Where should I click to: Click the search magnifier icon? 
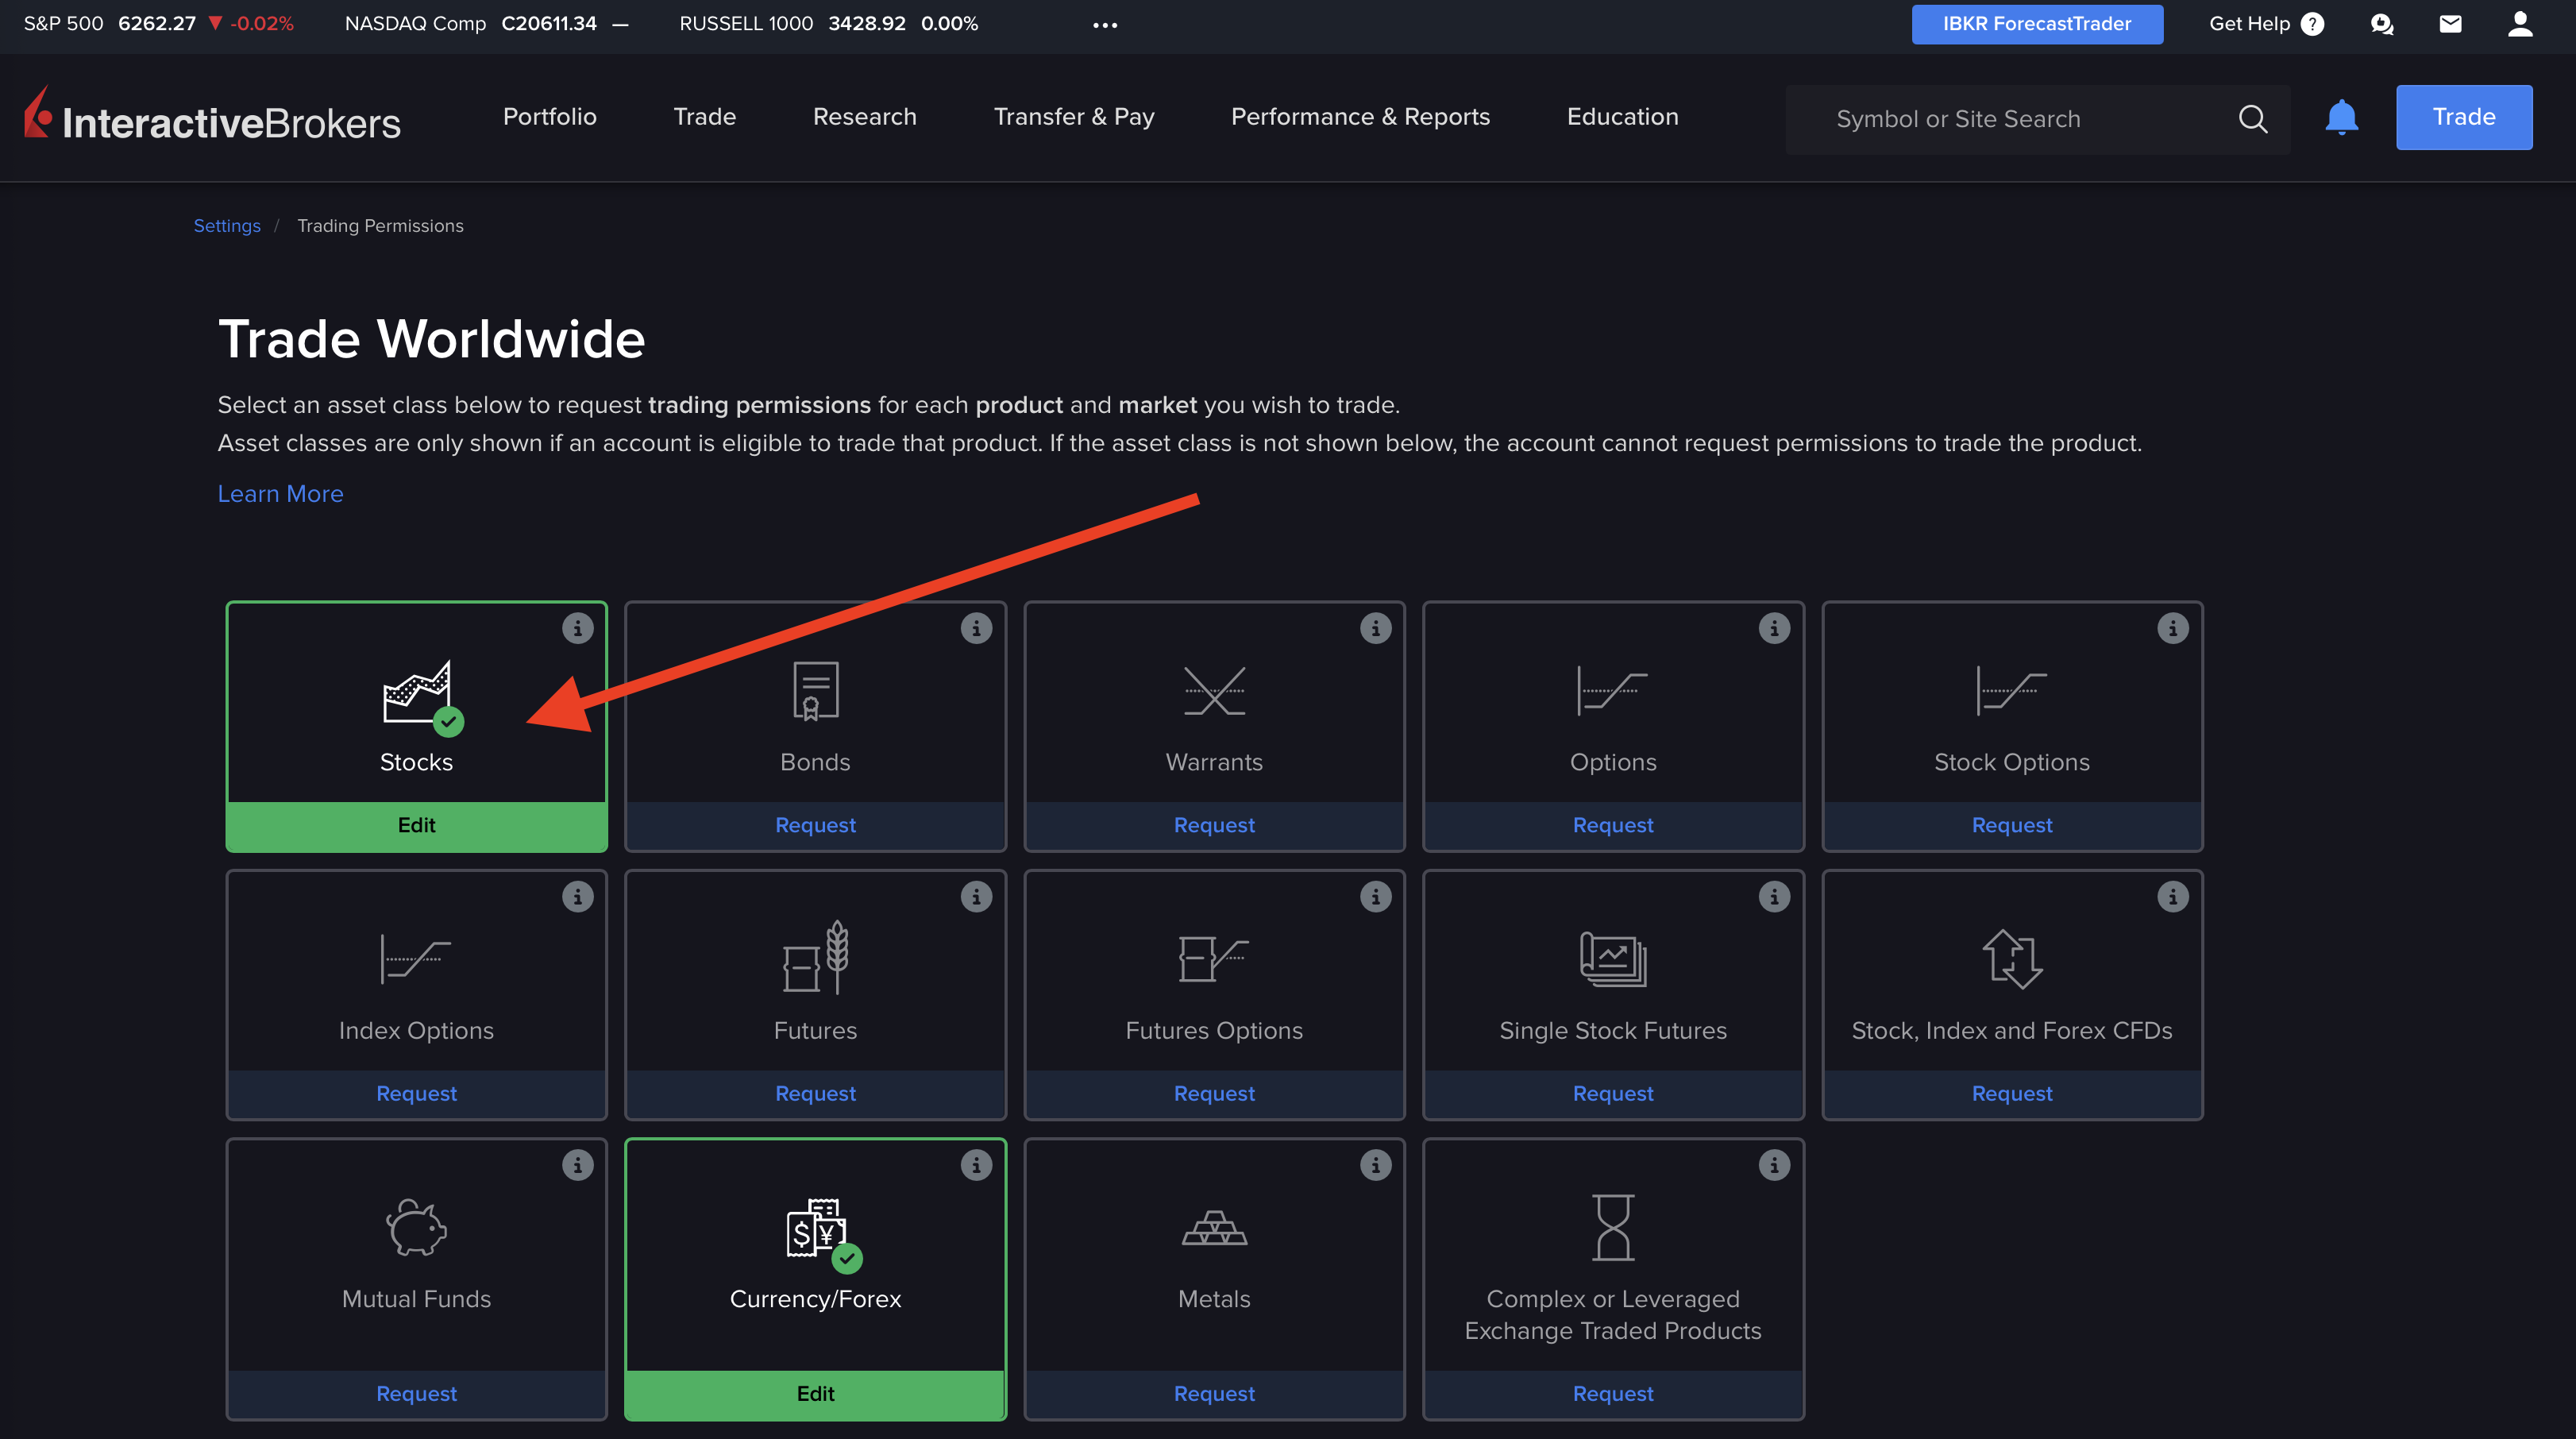(2252, 119)
